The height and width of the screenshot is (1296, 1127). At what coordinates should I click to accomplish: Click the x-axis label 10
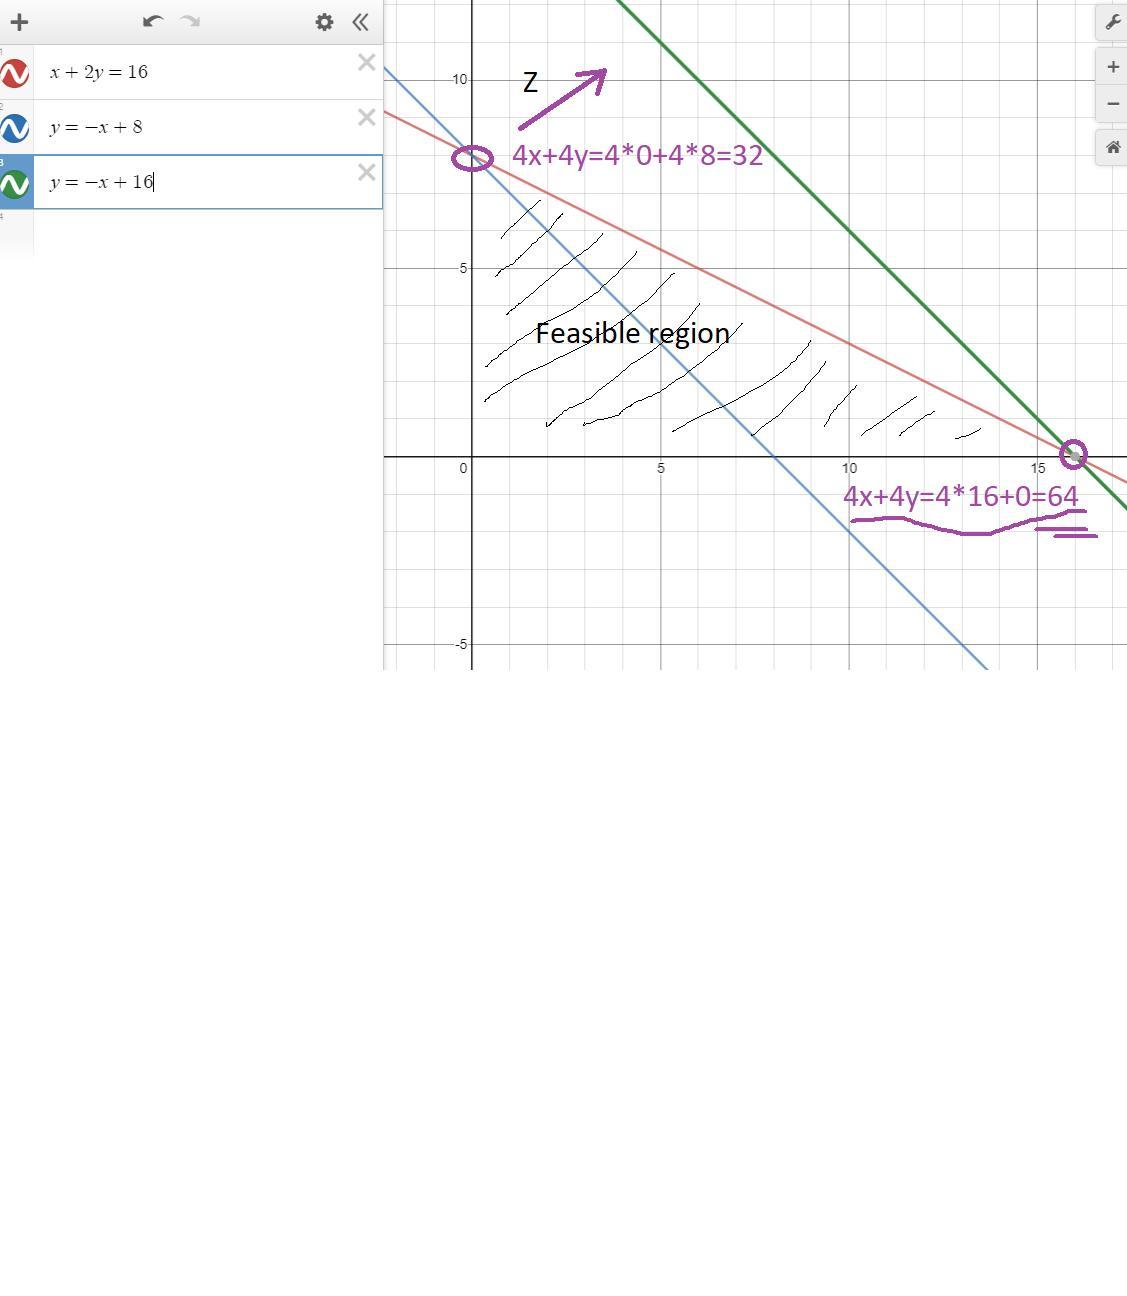pos(849,468)
